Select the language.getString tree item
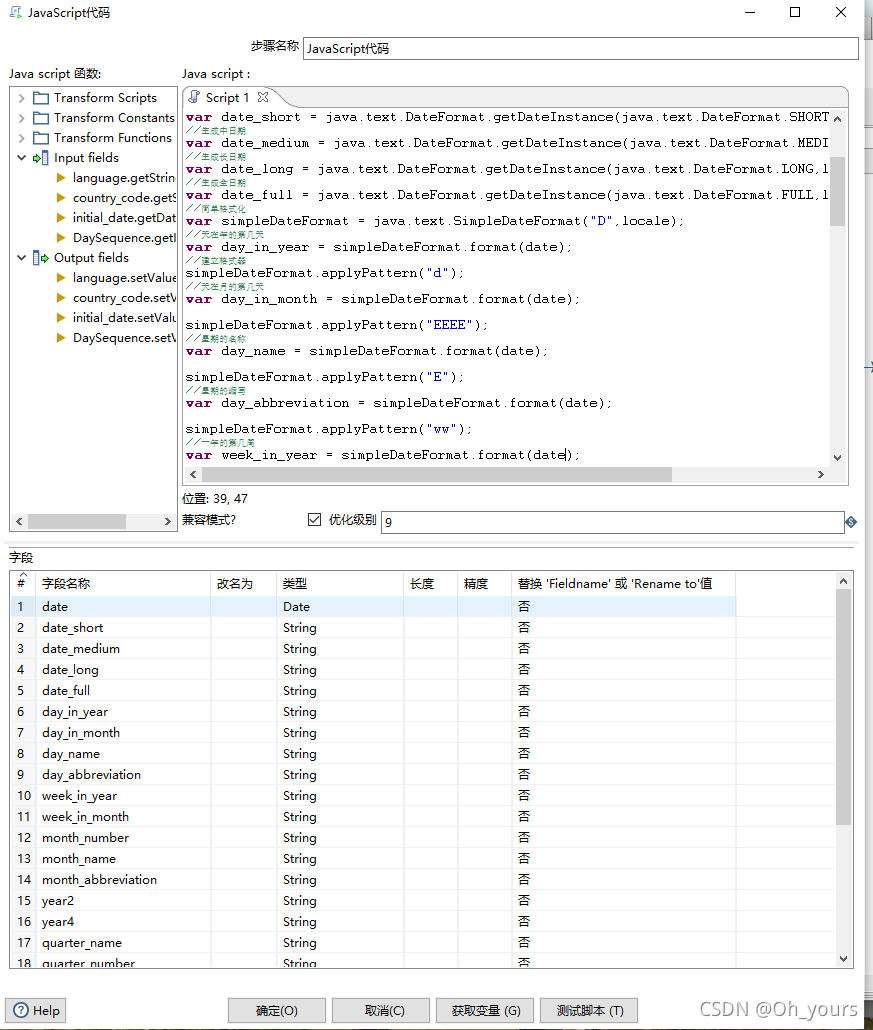This screenshot has width=873, height=1030. tap(123, 178)
